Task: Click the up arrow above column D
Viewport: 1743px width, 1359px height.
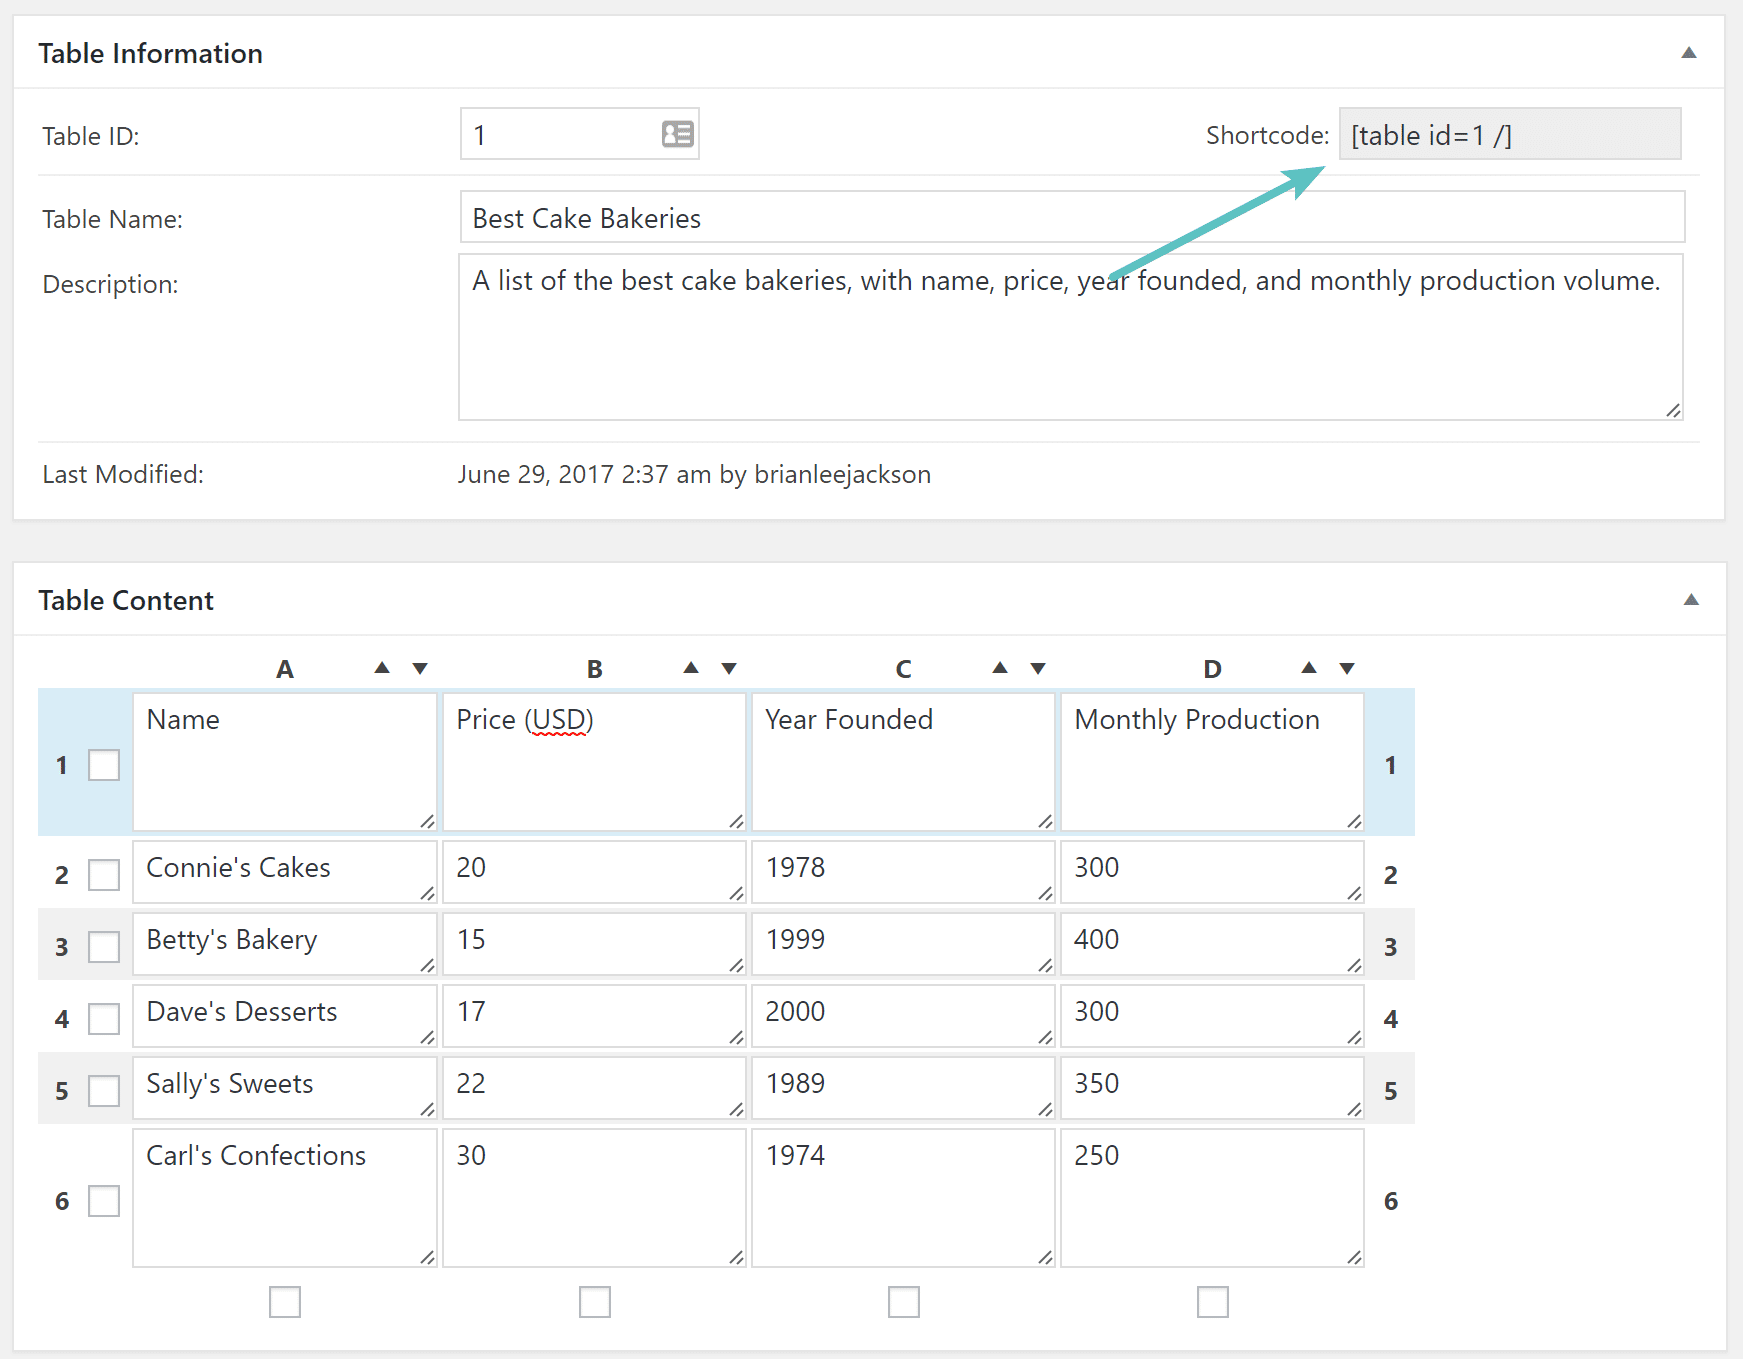Action: (x=1309, y=667)
